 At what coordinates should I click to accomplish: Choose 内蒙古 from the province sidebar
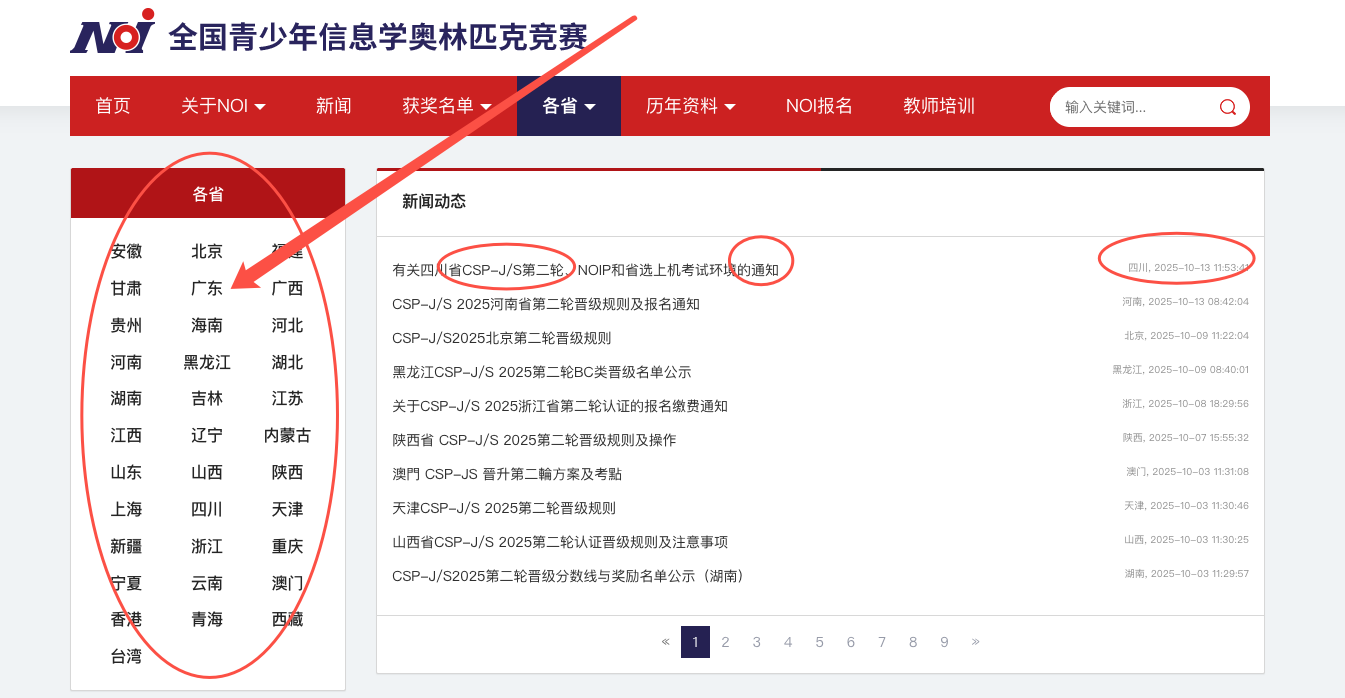(287, 436)
